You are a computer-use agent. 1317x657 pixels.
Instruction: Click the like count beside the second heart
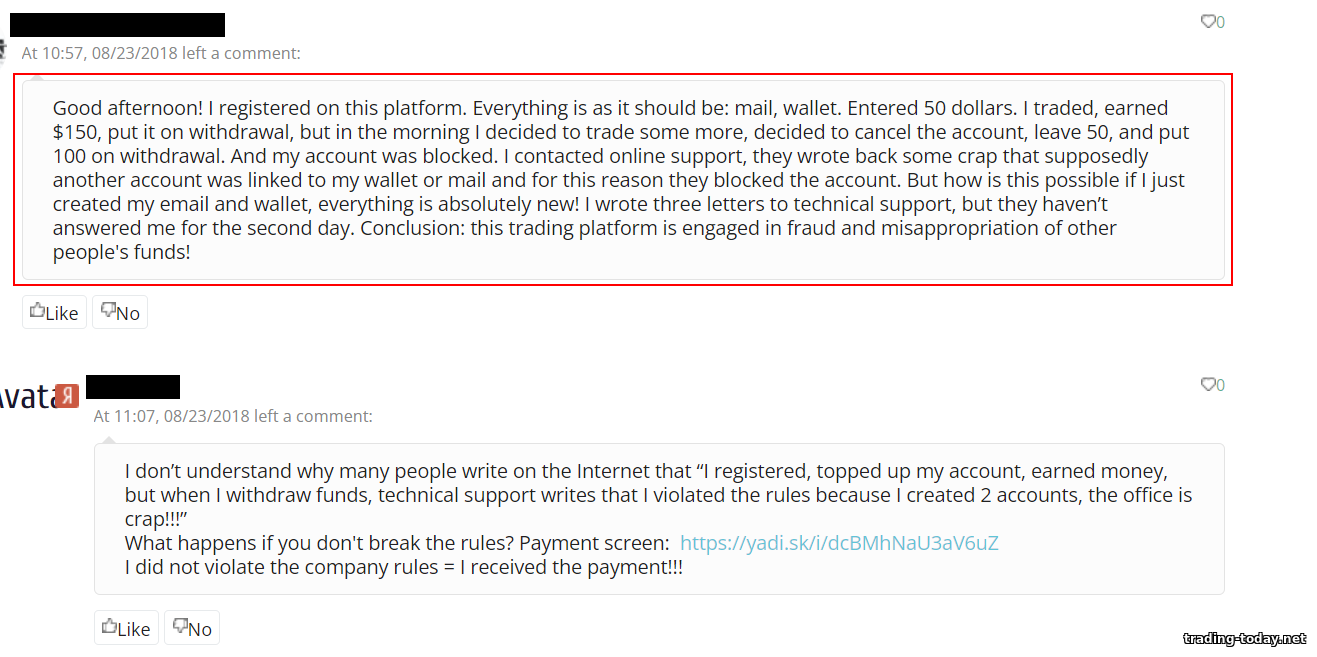click(1220, 385)
